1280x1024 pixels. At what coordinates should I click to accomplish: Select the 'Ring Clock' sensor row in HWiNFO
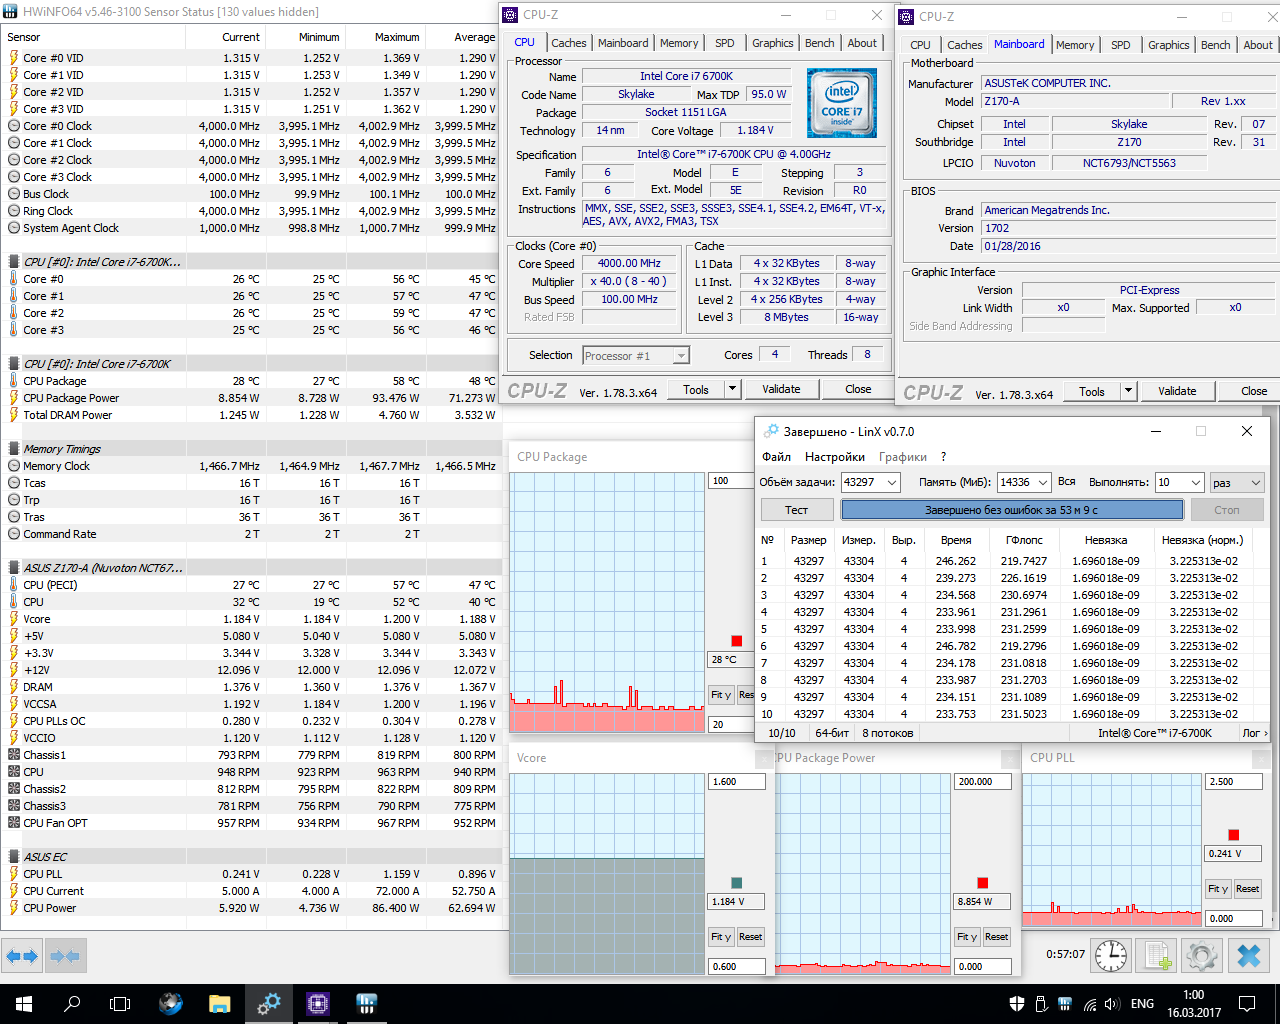pyautogui.click(x=250, y=211)
